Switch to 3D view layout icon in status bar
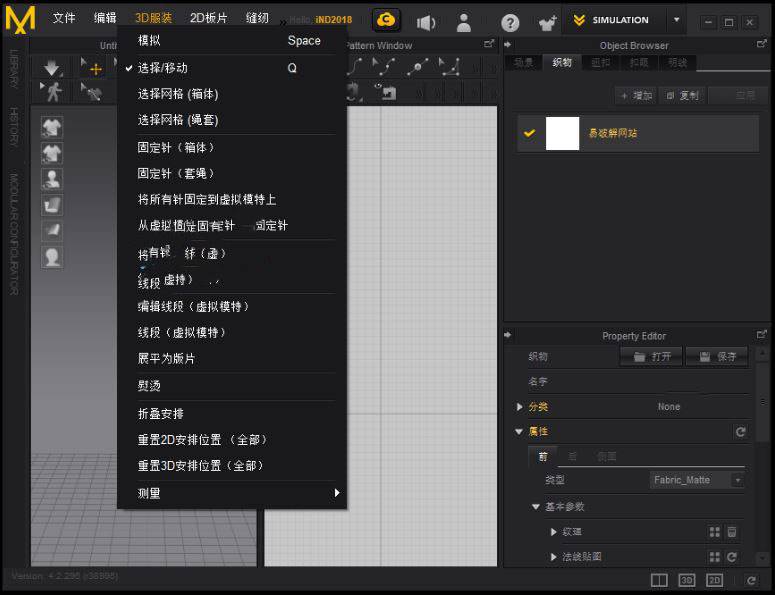The height and width of the screenshot is (595, 775). pos(687,580)
